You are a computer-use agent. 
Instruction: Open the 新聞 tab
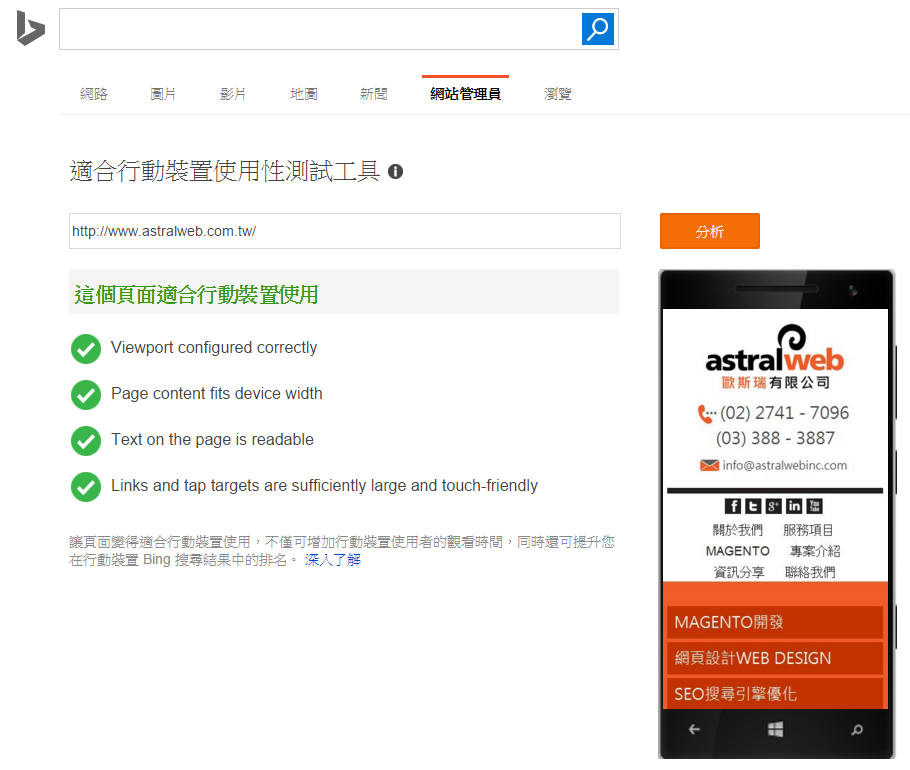pos(373,94)
